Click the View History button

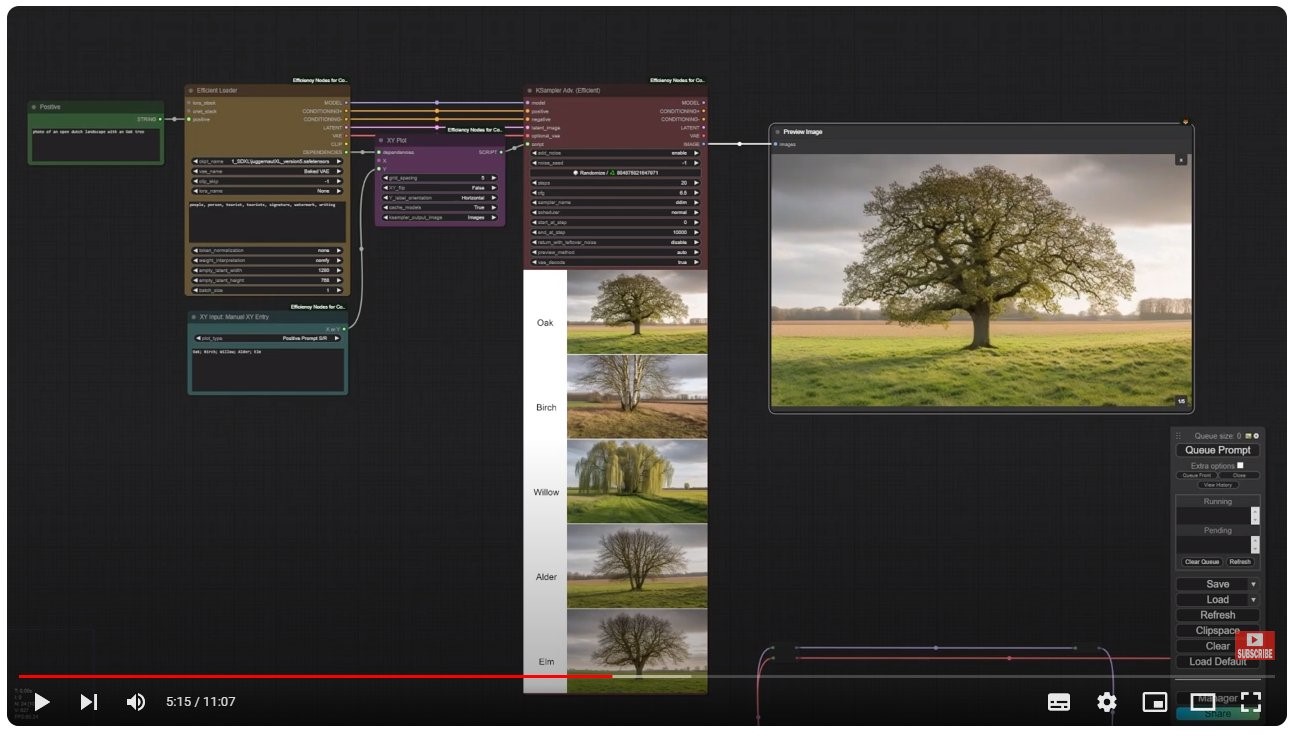(x=1217, y=485)
